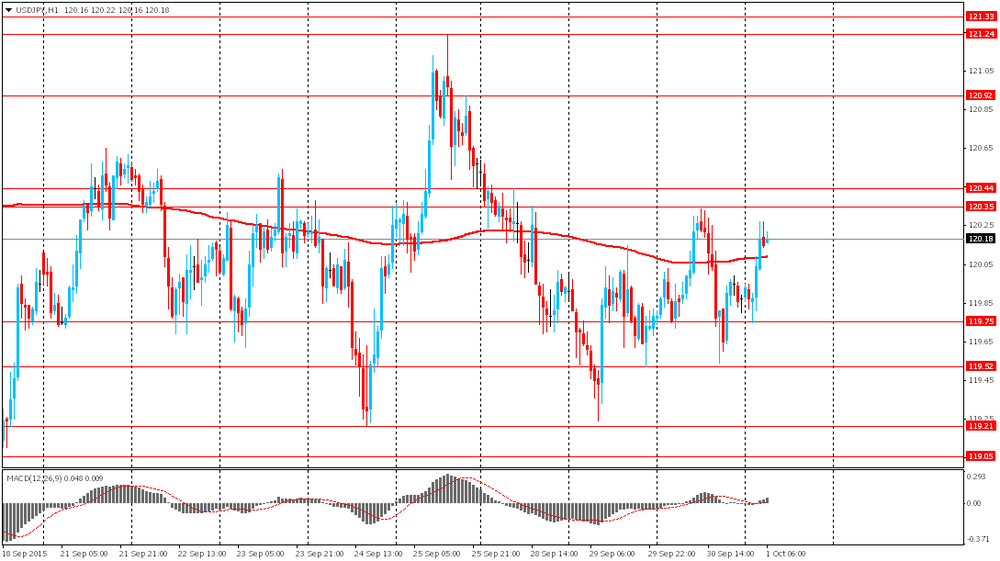Image resolution: width=1000 pixels, height=561 pixels.
Task: Click the MACD(12,26,9) indicator label
Action: (33, 478)
